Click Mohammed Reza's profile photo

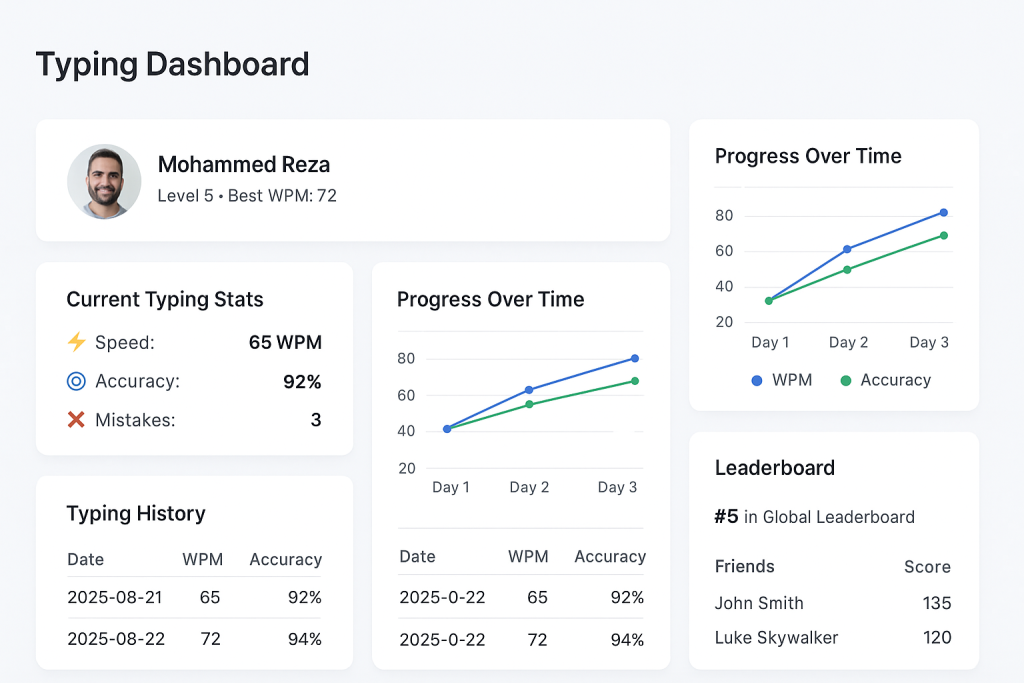point(104,181)
